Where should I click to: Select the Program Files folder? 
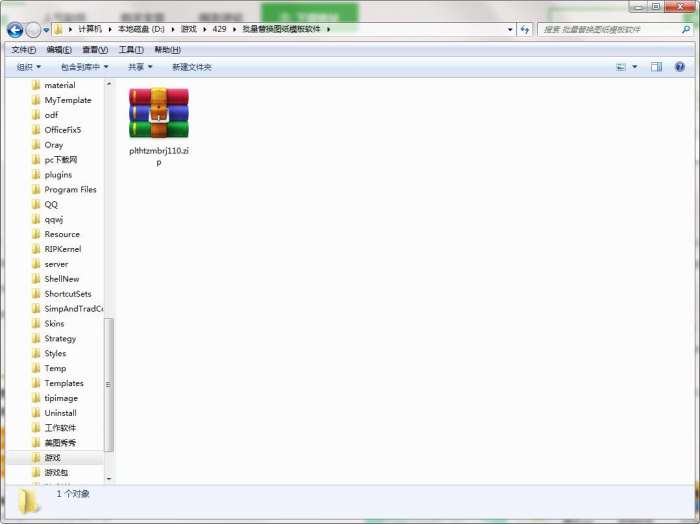pos(70,190)
